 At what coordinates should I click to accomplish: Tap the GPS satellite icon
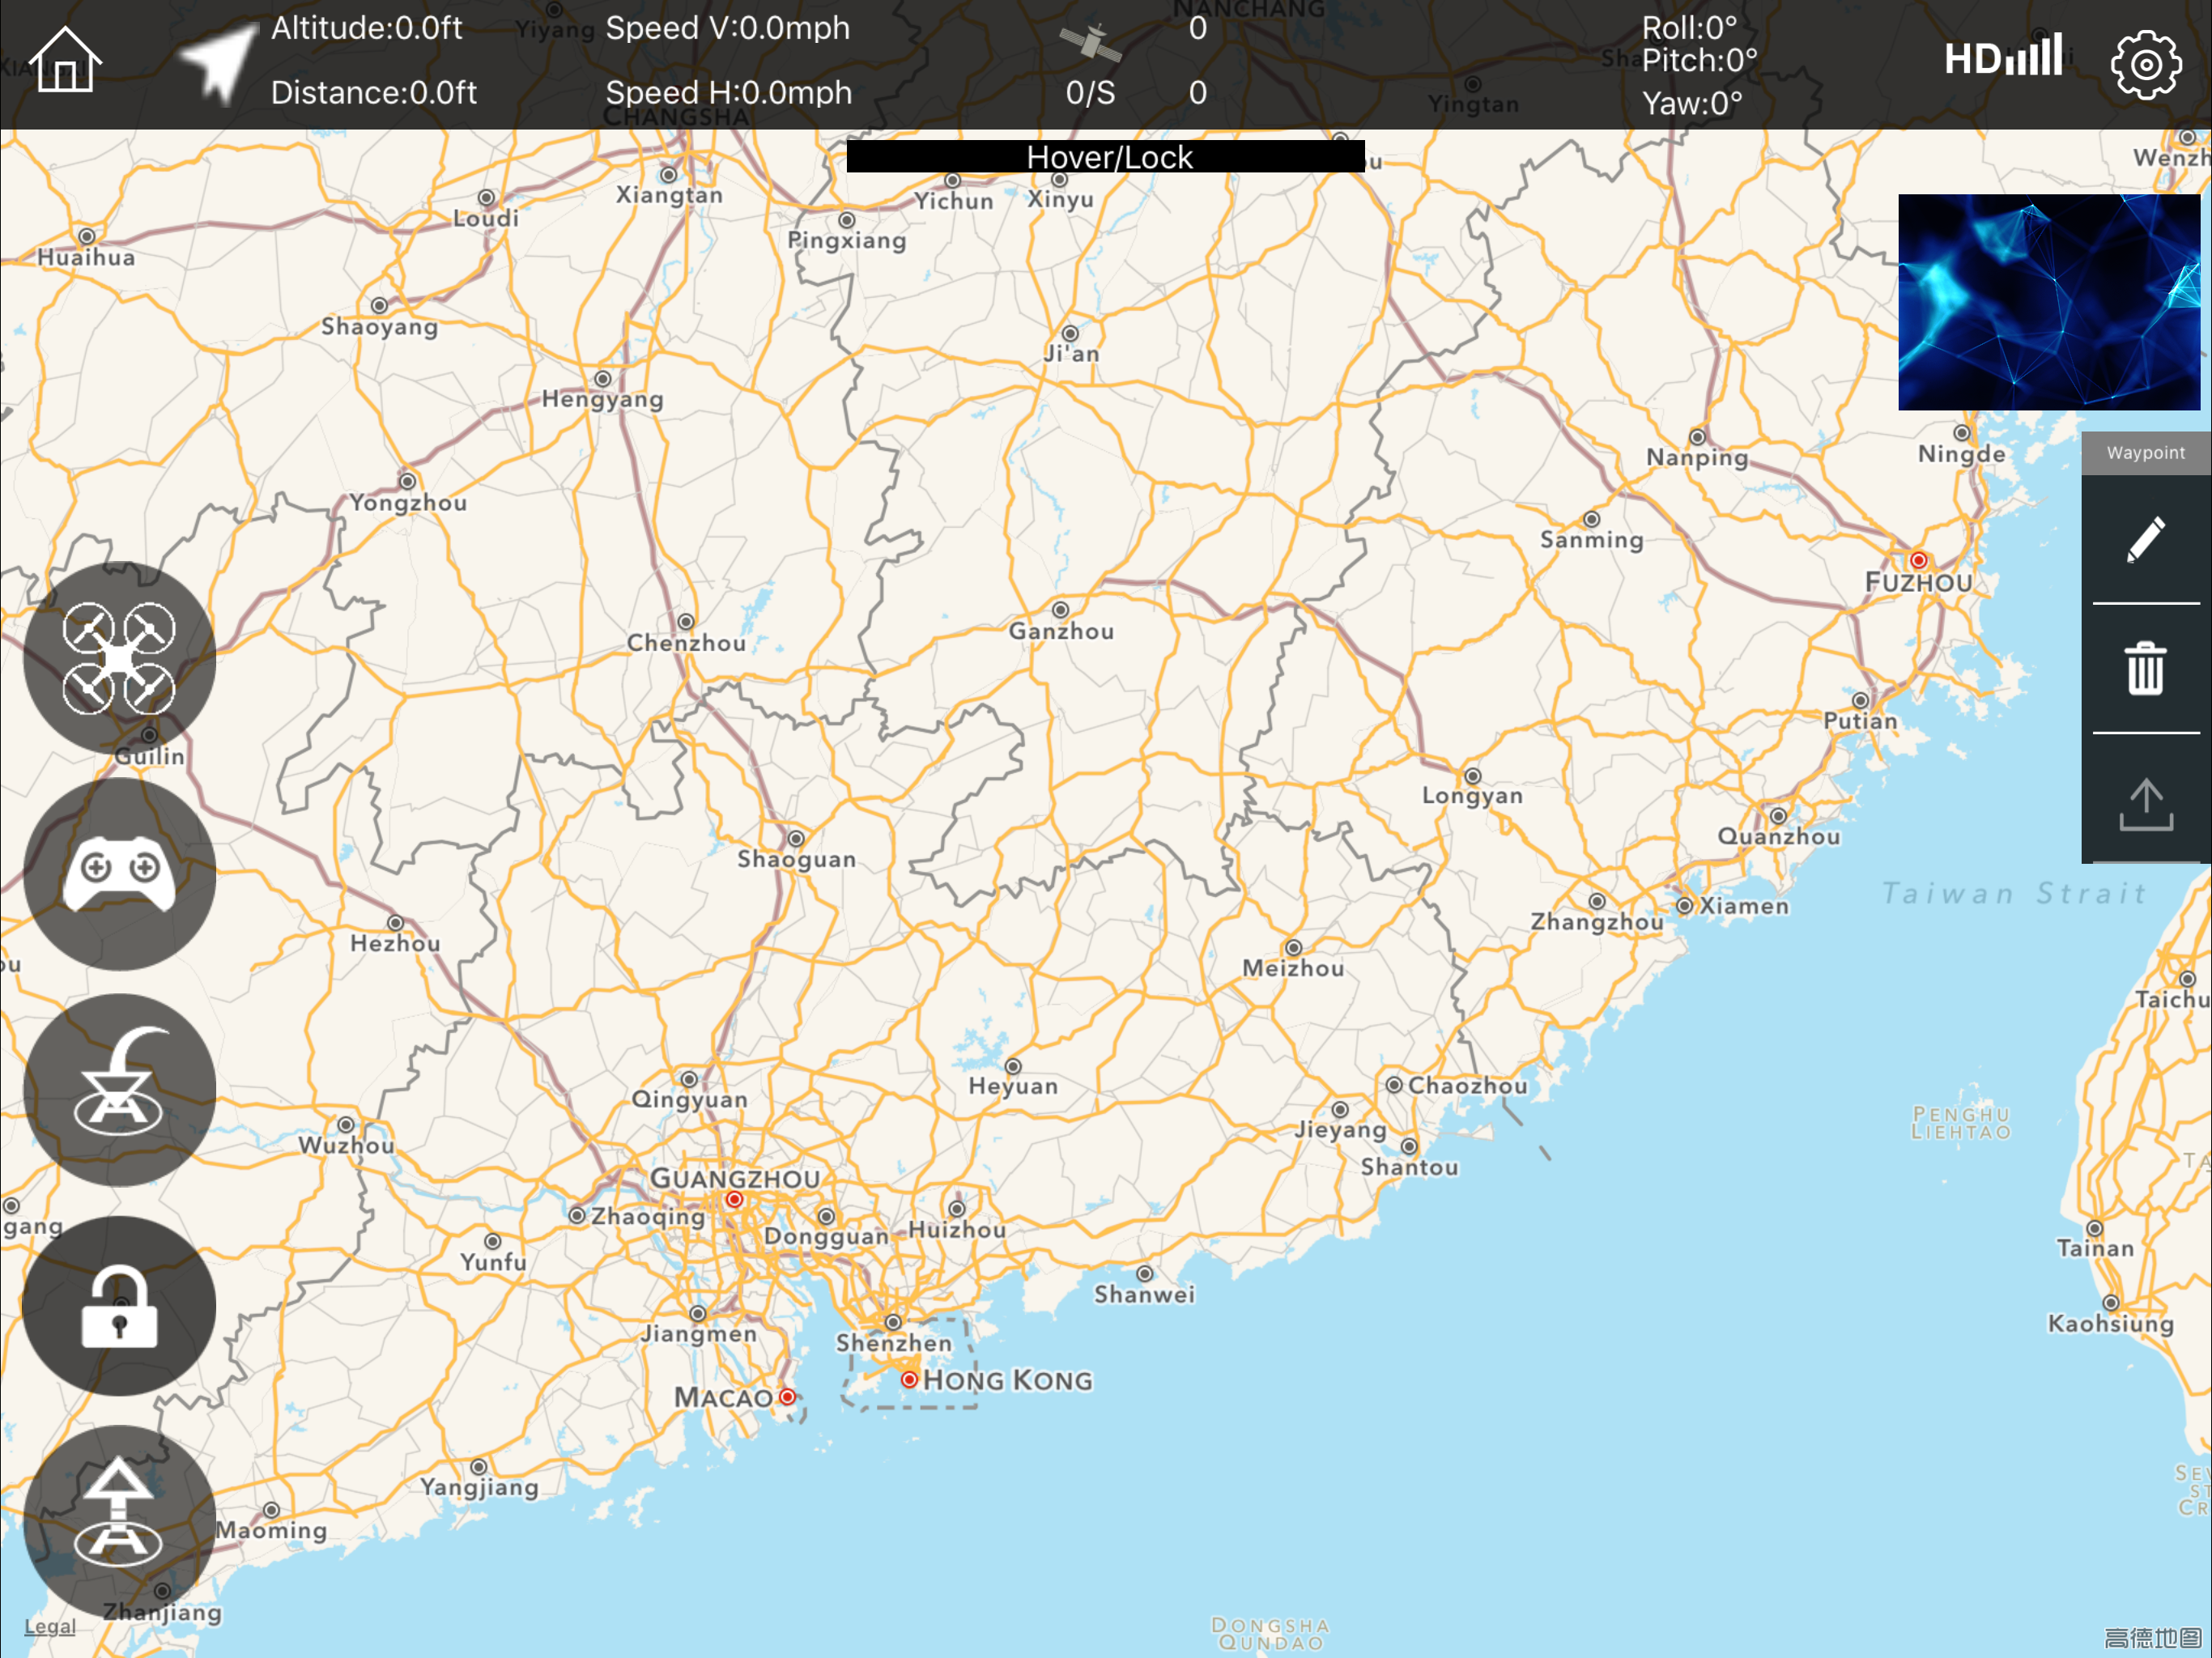click(1090, 43)
